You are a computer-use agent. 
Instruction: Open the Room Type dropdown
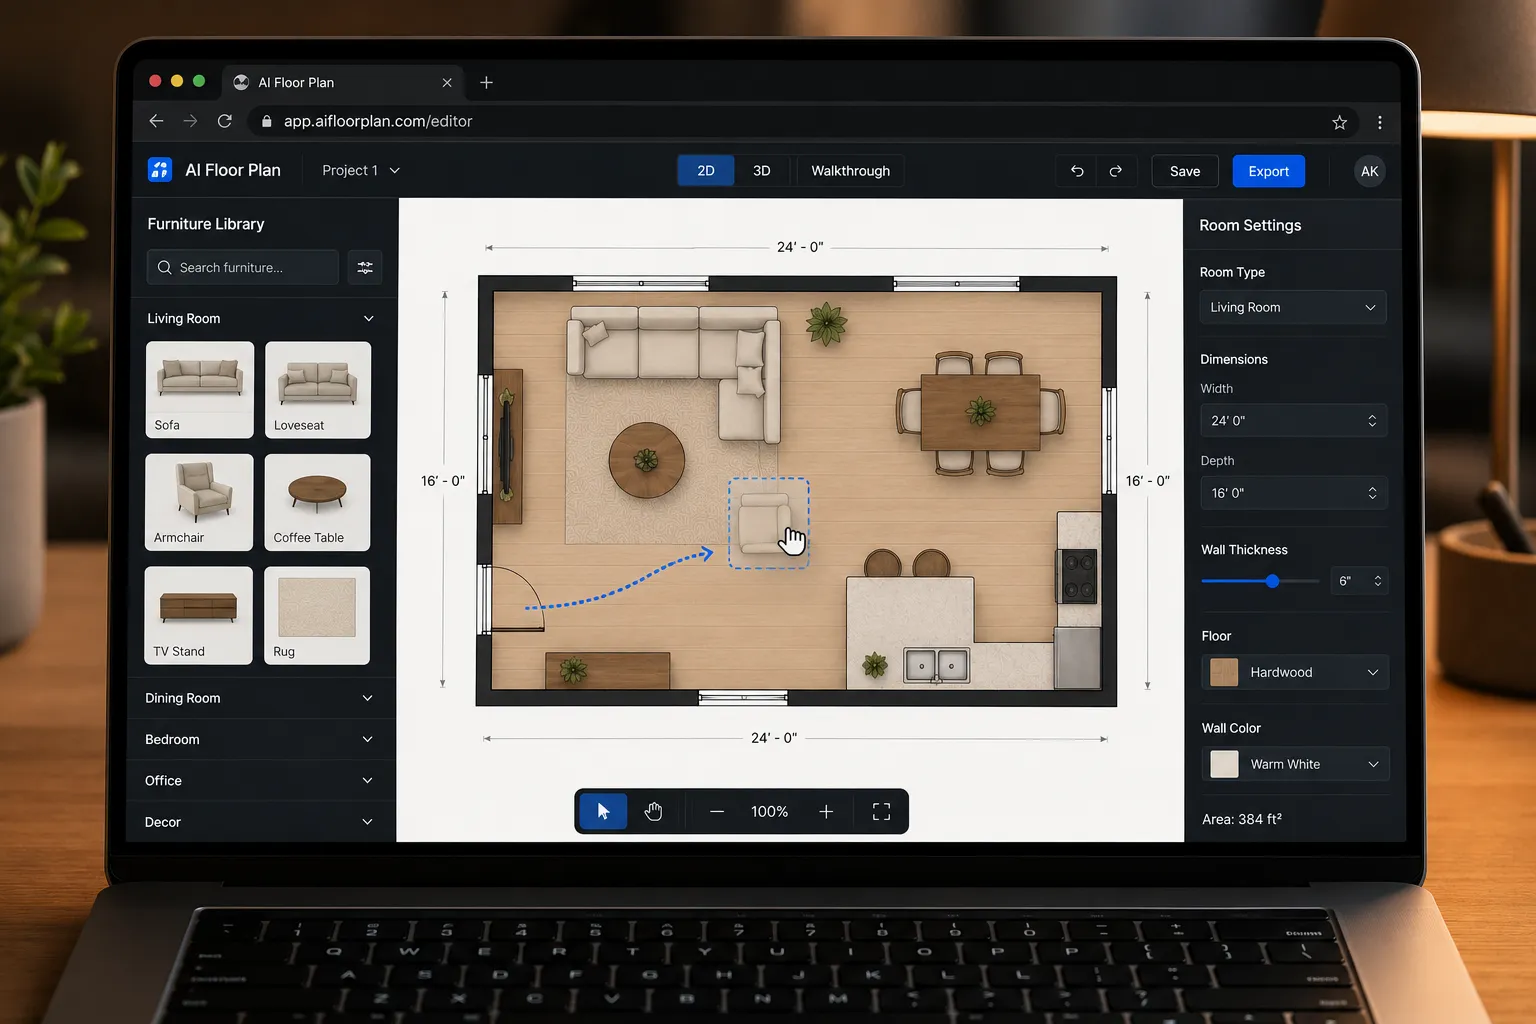click(1293, 307)
